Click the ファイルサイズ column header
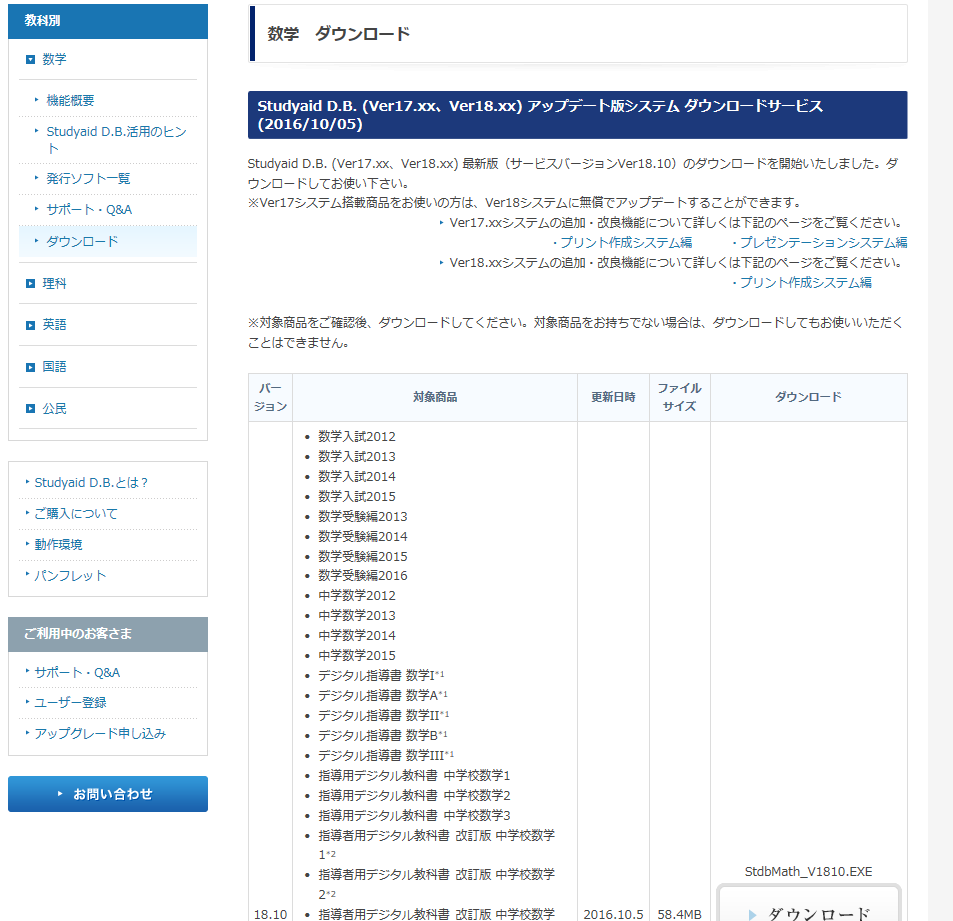 click(679, 398)
